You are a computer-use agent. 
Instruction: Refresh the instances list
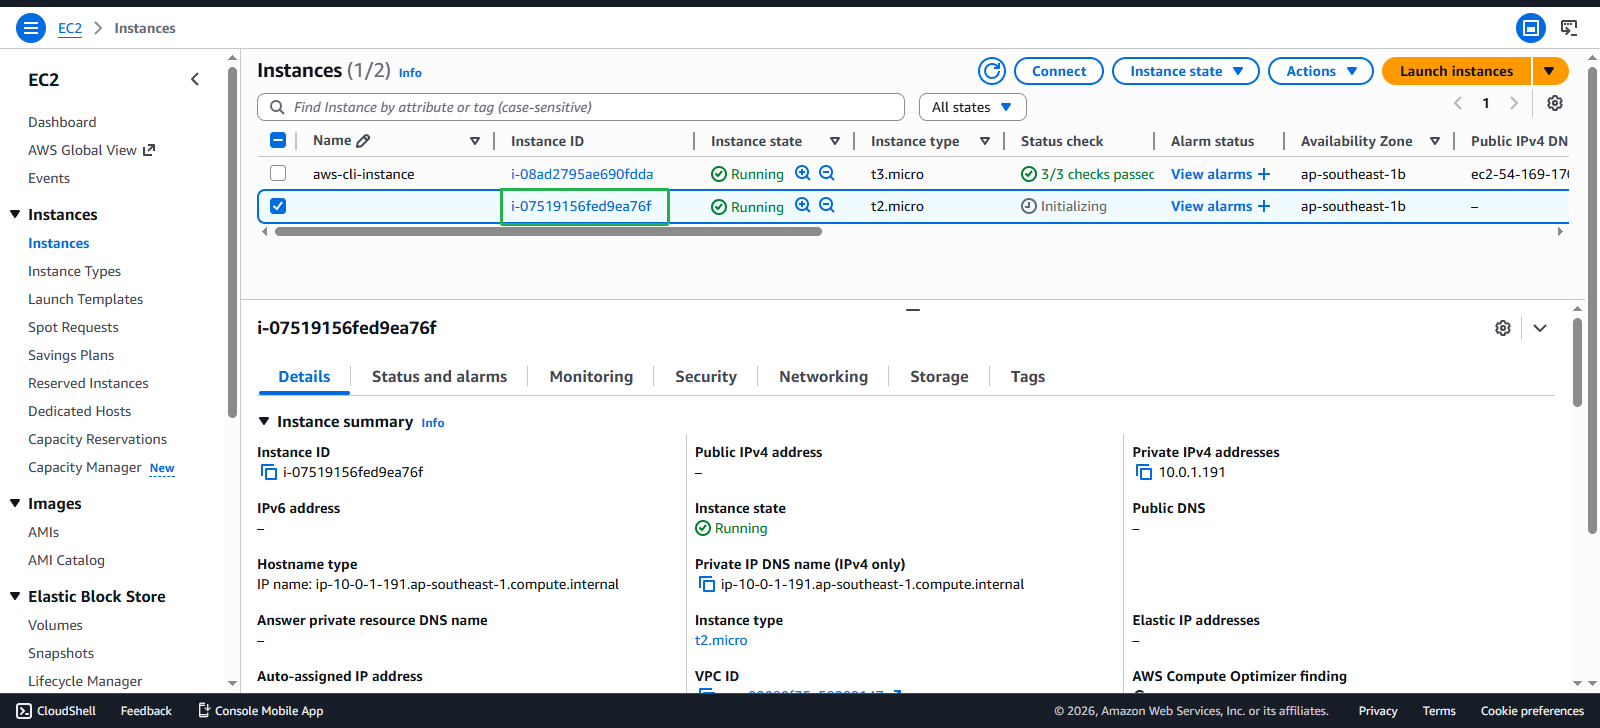992,71
